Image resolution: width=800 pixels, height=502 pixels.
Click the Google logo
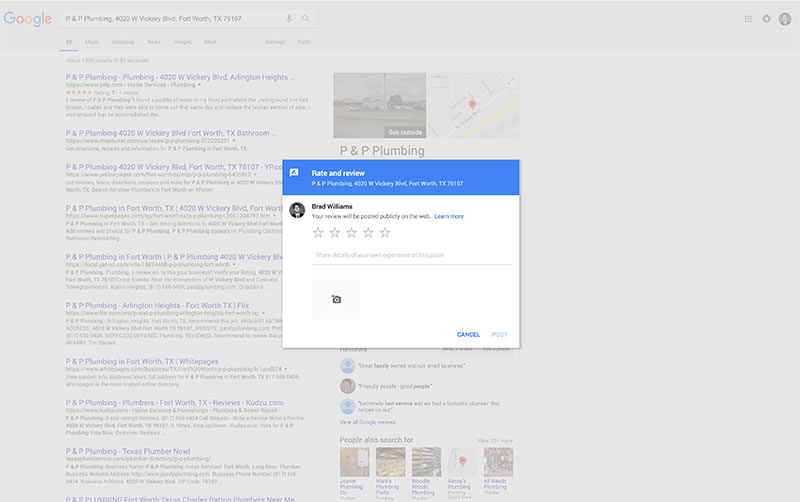[28, 19]
